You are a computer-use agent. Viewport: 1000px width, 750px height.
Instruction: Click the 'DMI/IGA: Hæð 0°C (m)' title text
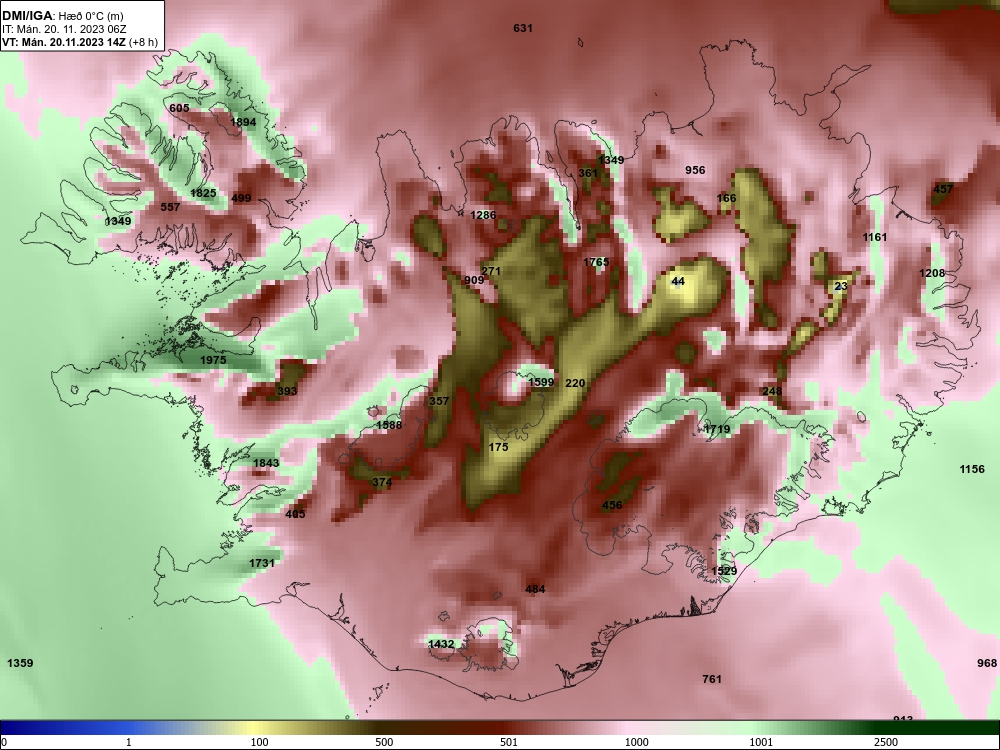tap(62, 16)
